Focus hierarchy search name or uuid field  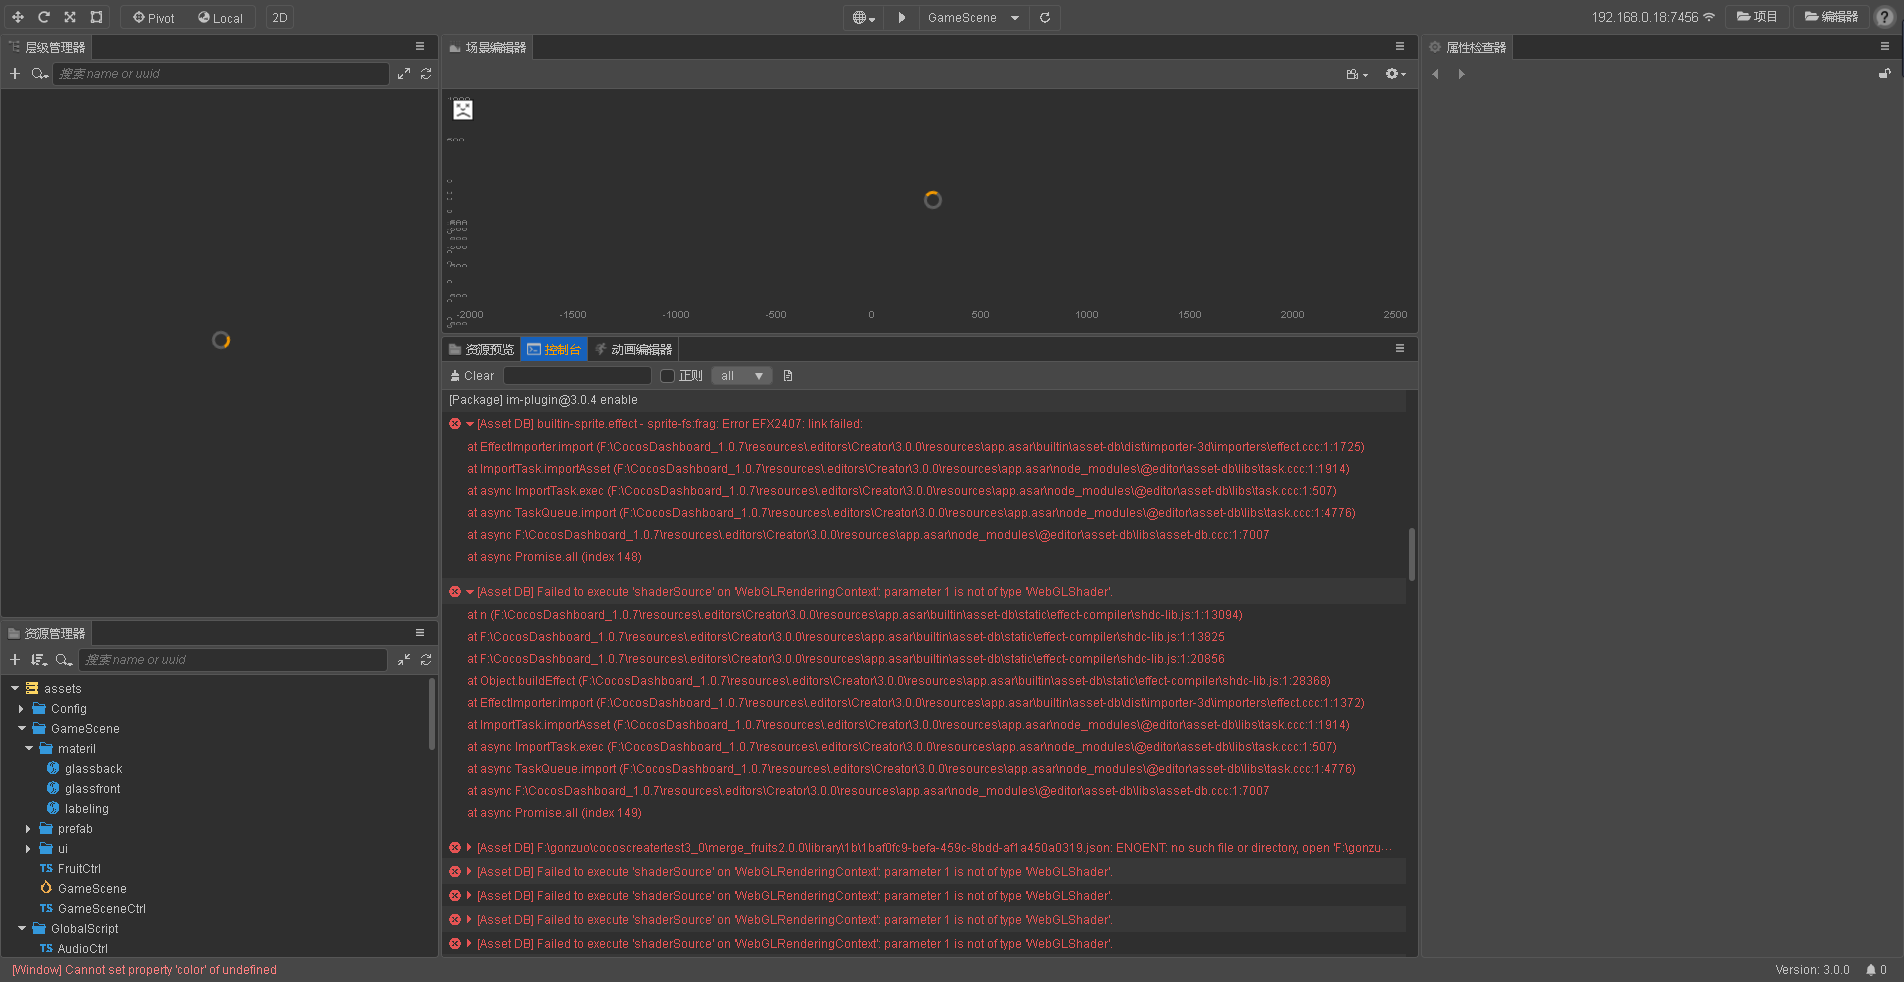click(221, 74)
